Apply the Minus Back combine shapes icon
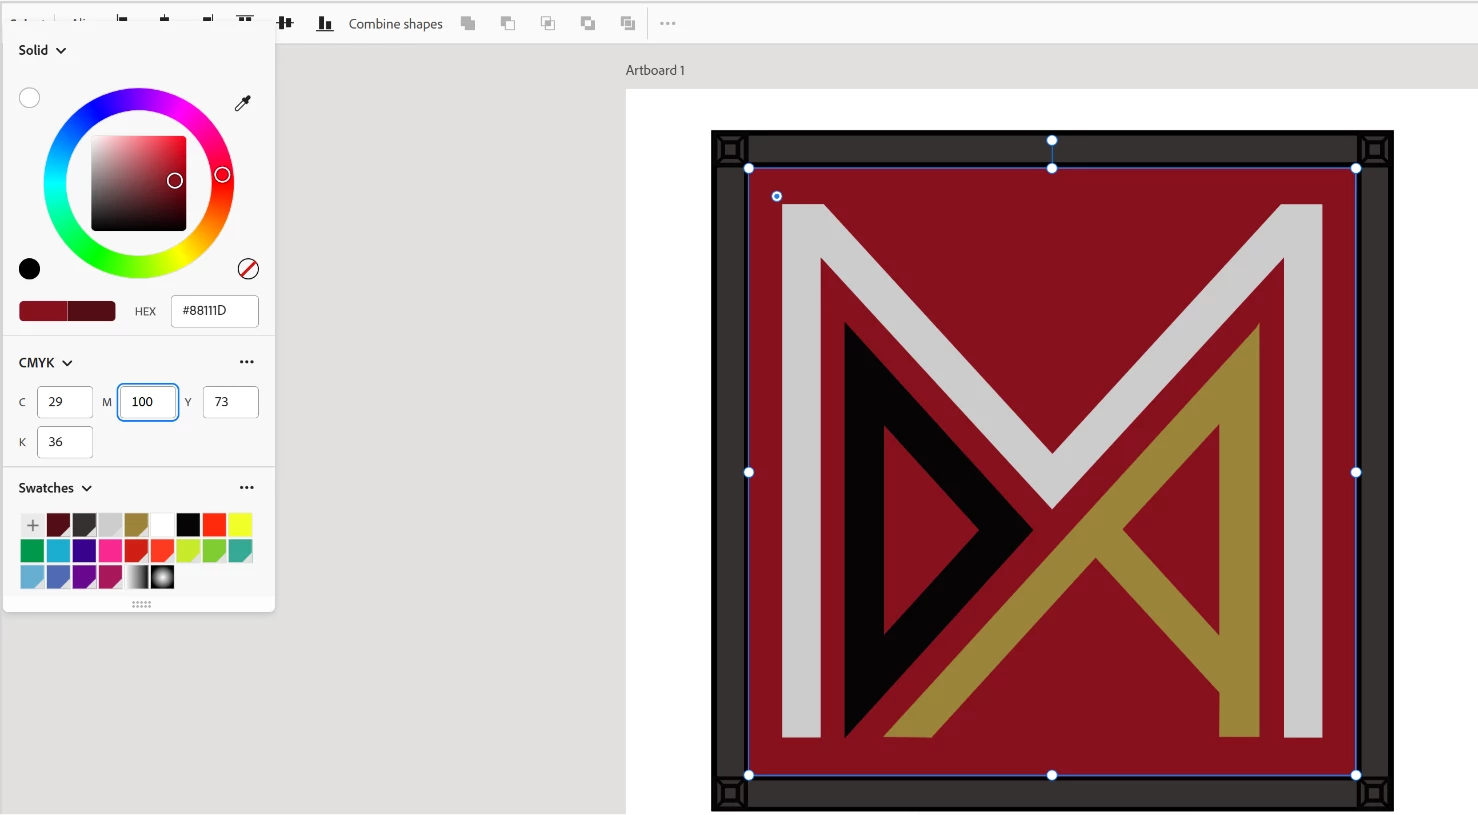 pos(628,23)
